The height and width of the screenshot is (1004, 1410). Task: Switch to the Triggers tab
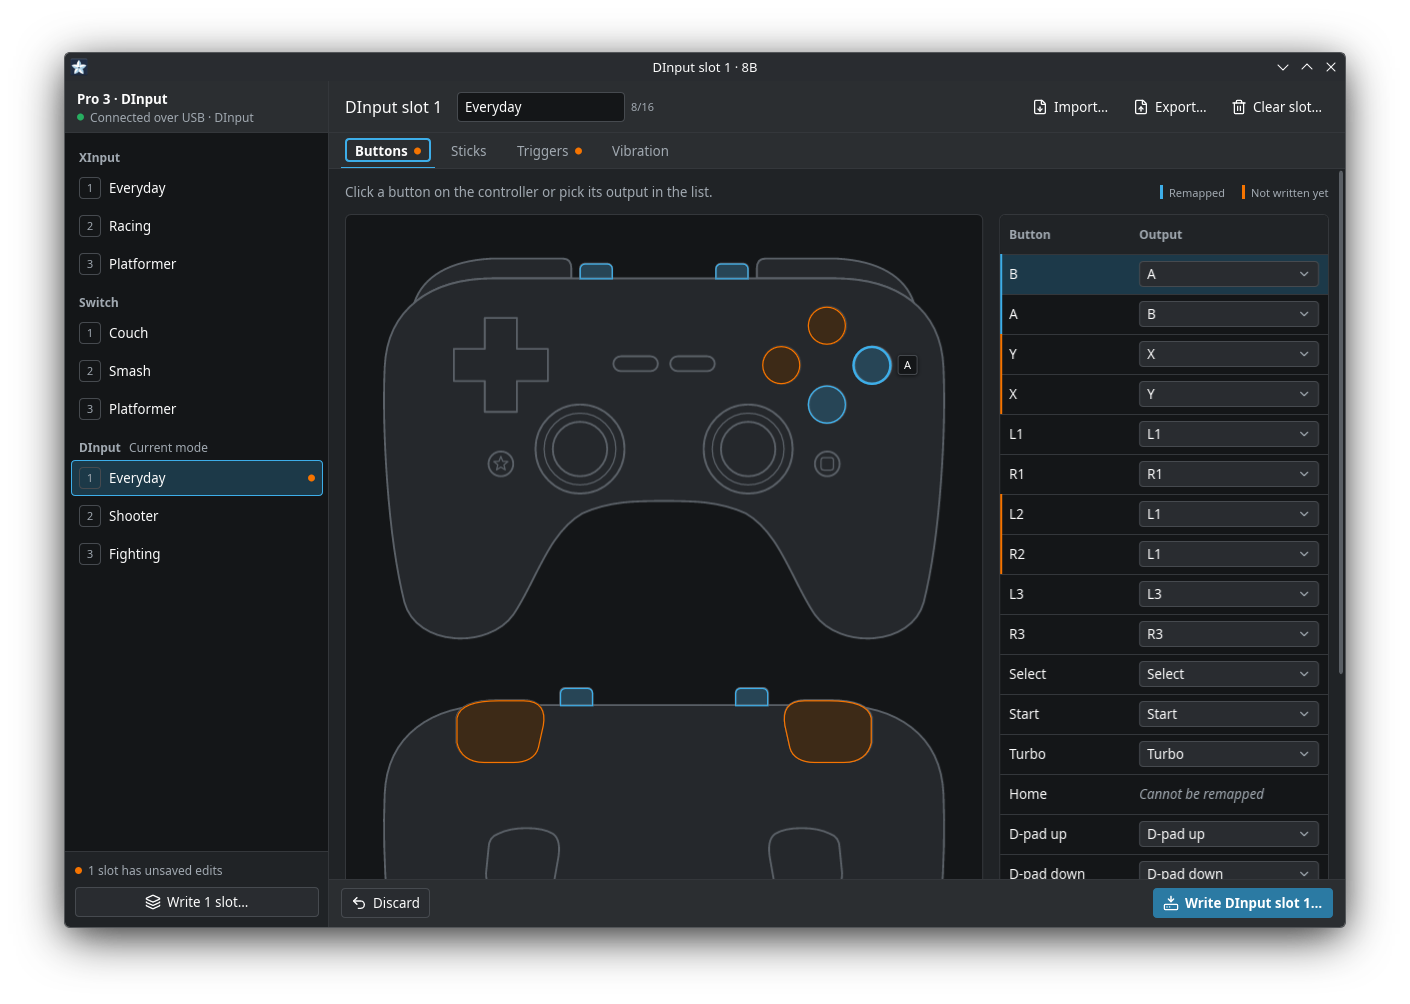point(549,151)
